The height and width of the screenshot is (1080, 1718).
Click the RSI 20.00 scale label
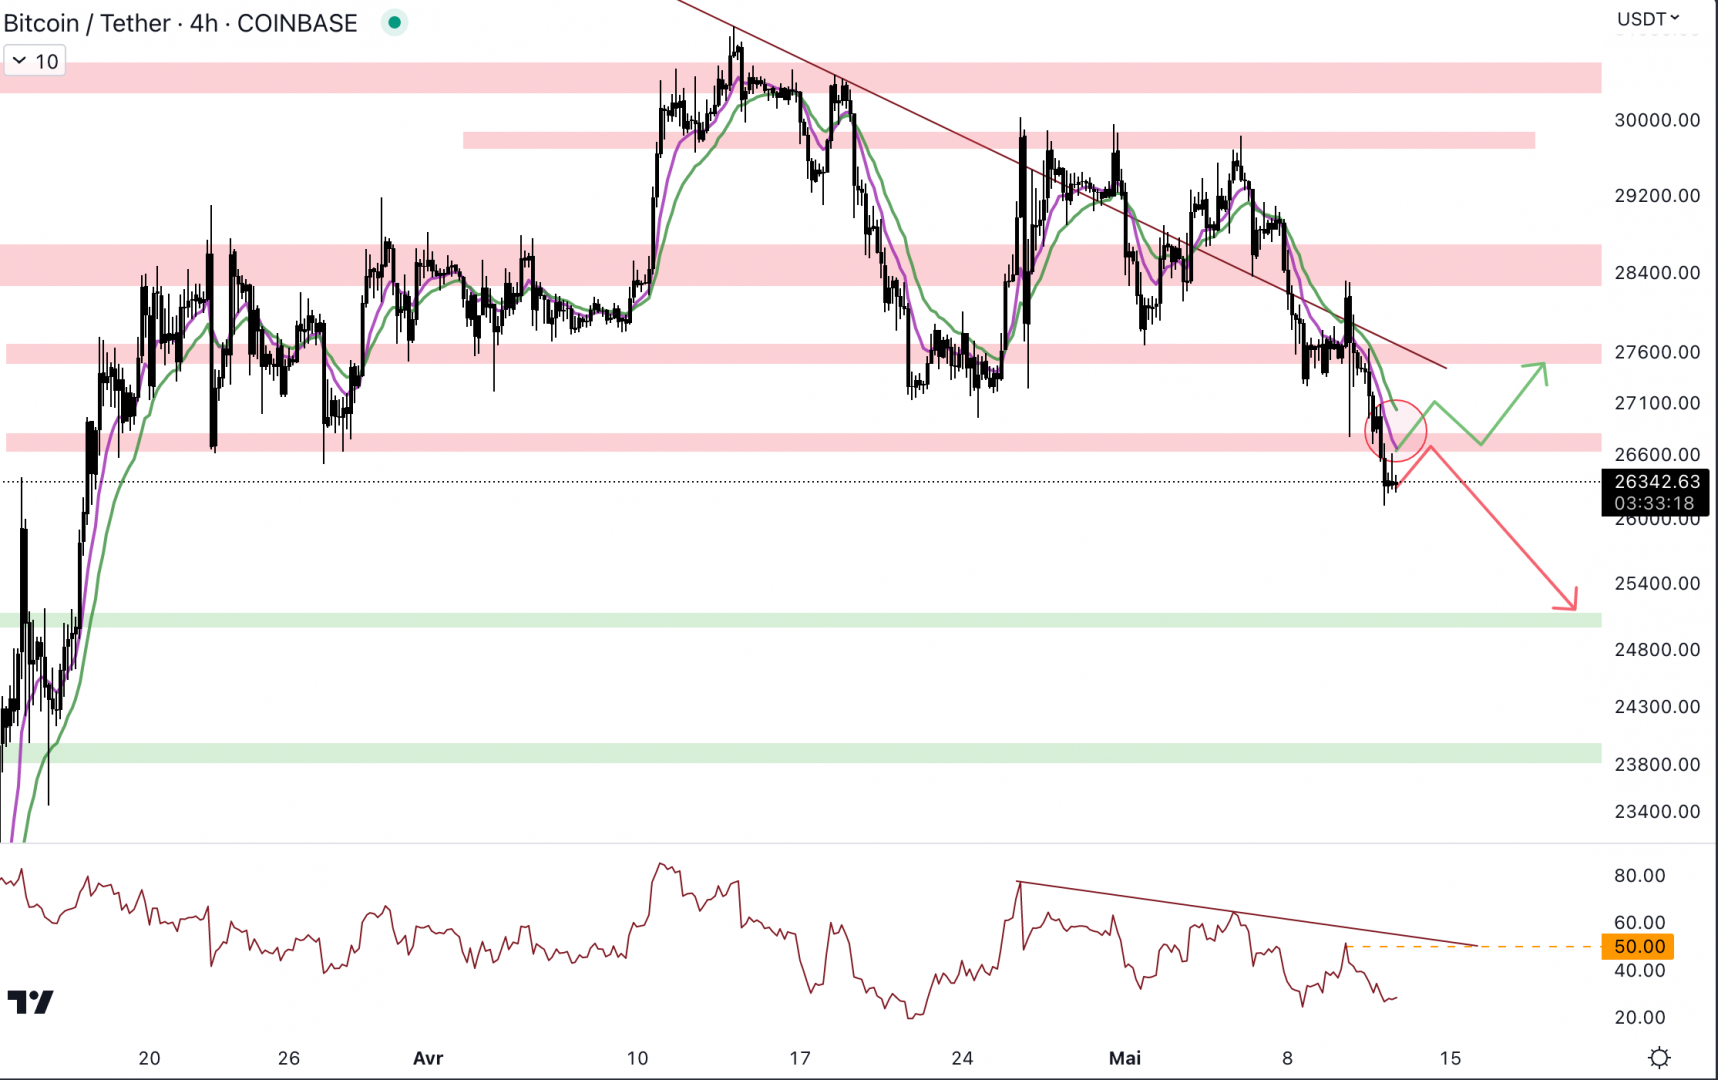pyautogui.click(x=1639, y=1017)
